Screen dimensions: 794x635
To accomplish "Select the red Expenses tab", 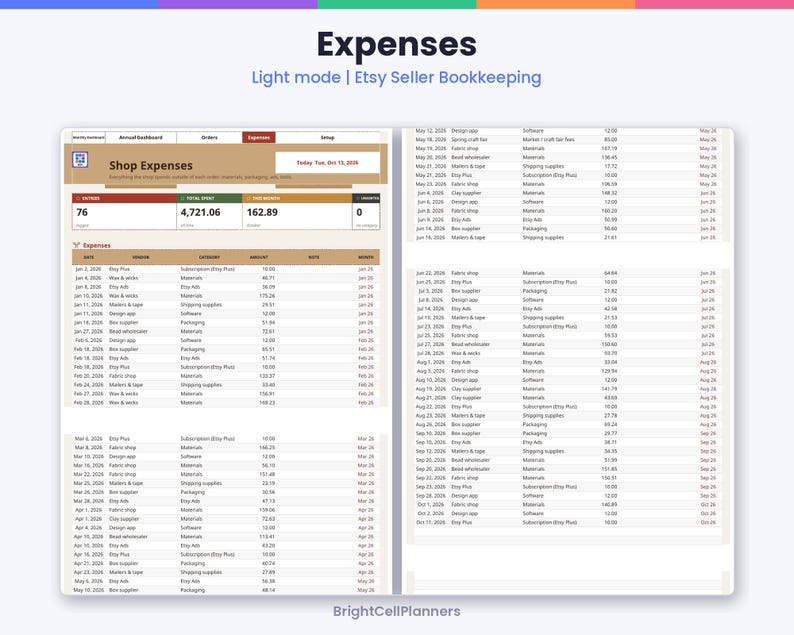I will coord(259,137).
